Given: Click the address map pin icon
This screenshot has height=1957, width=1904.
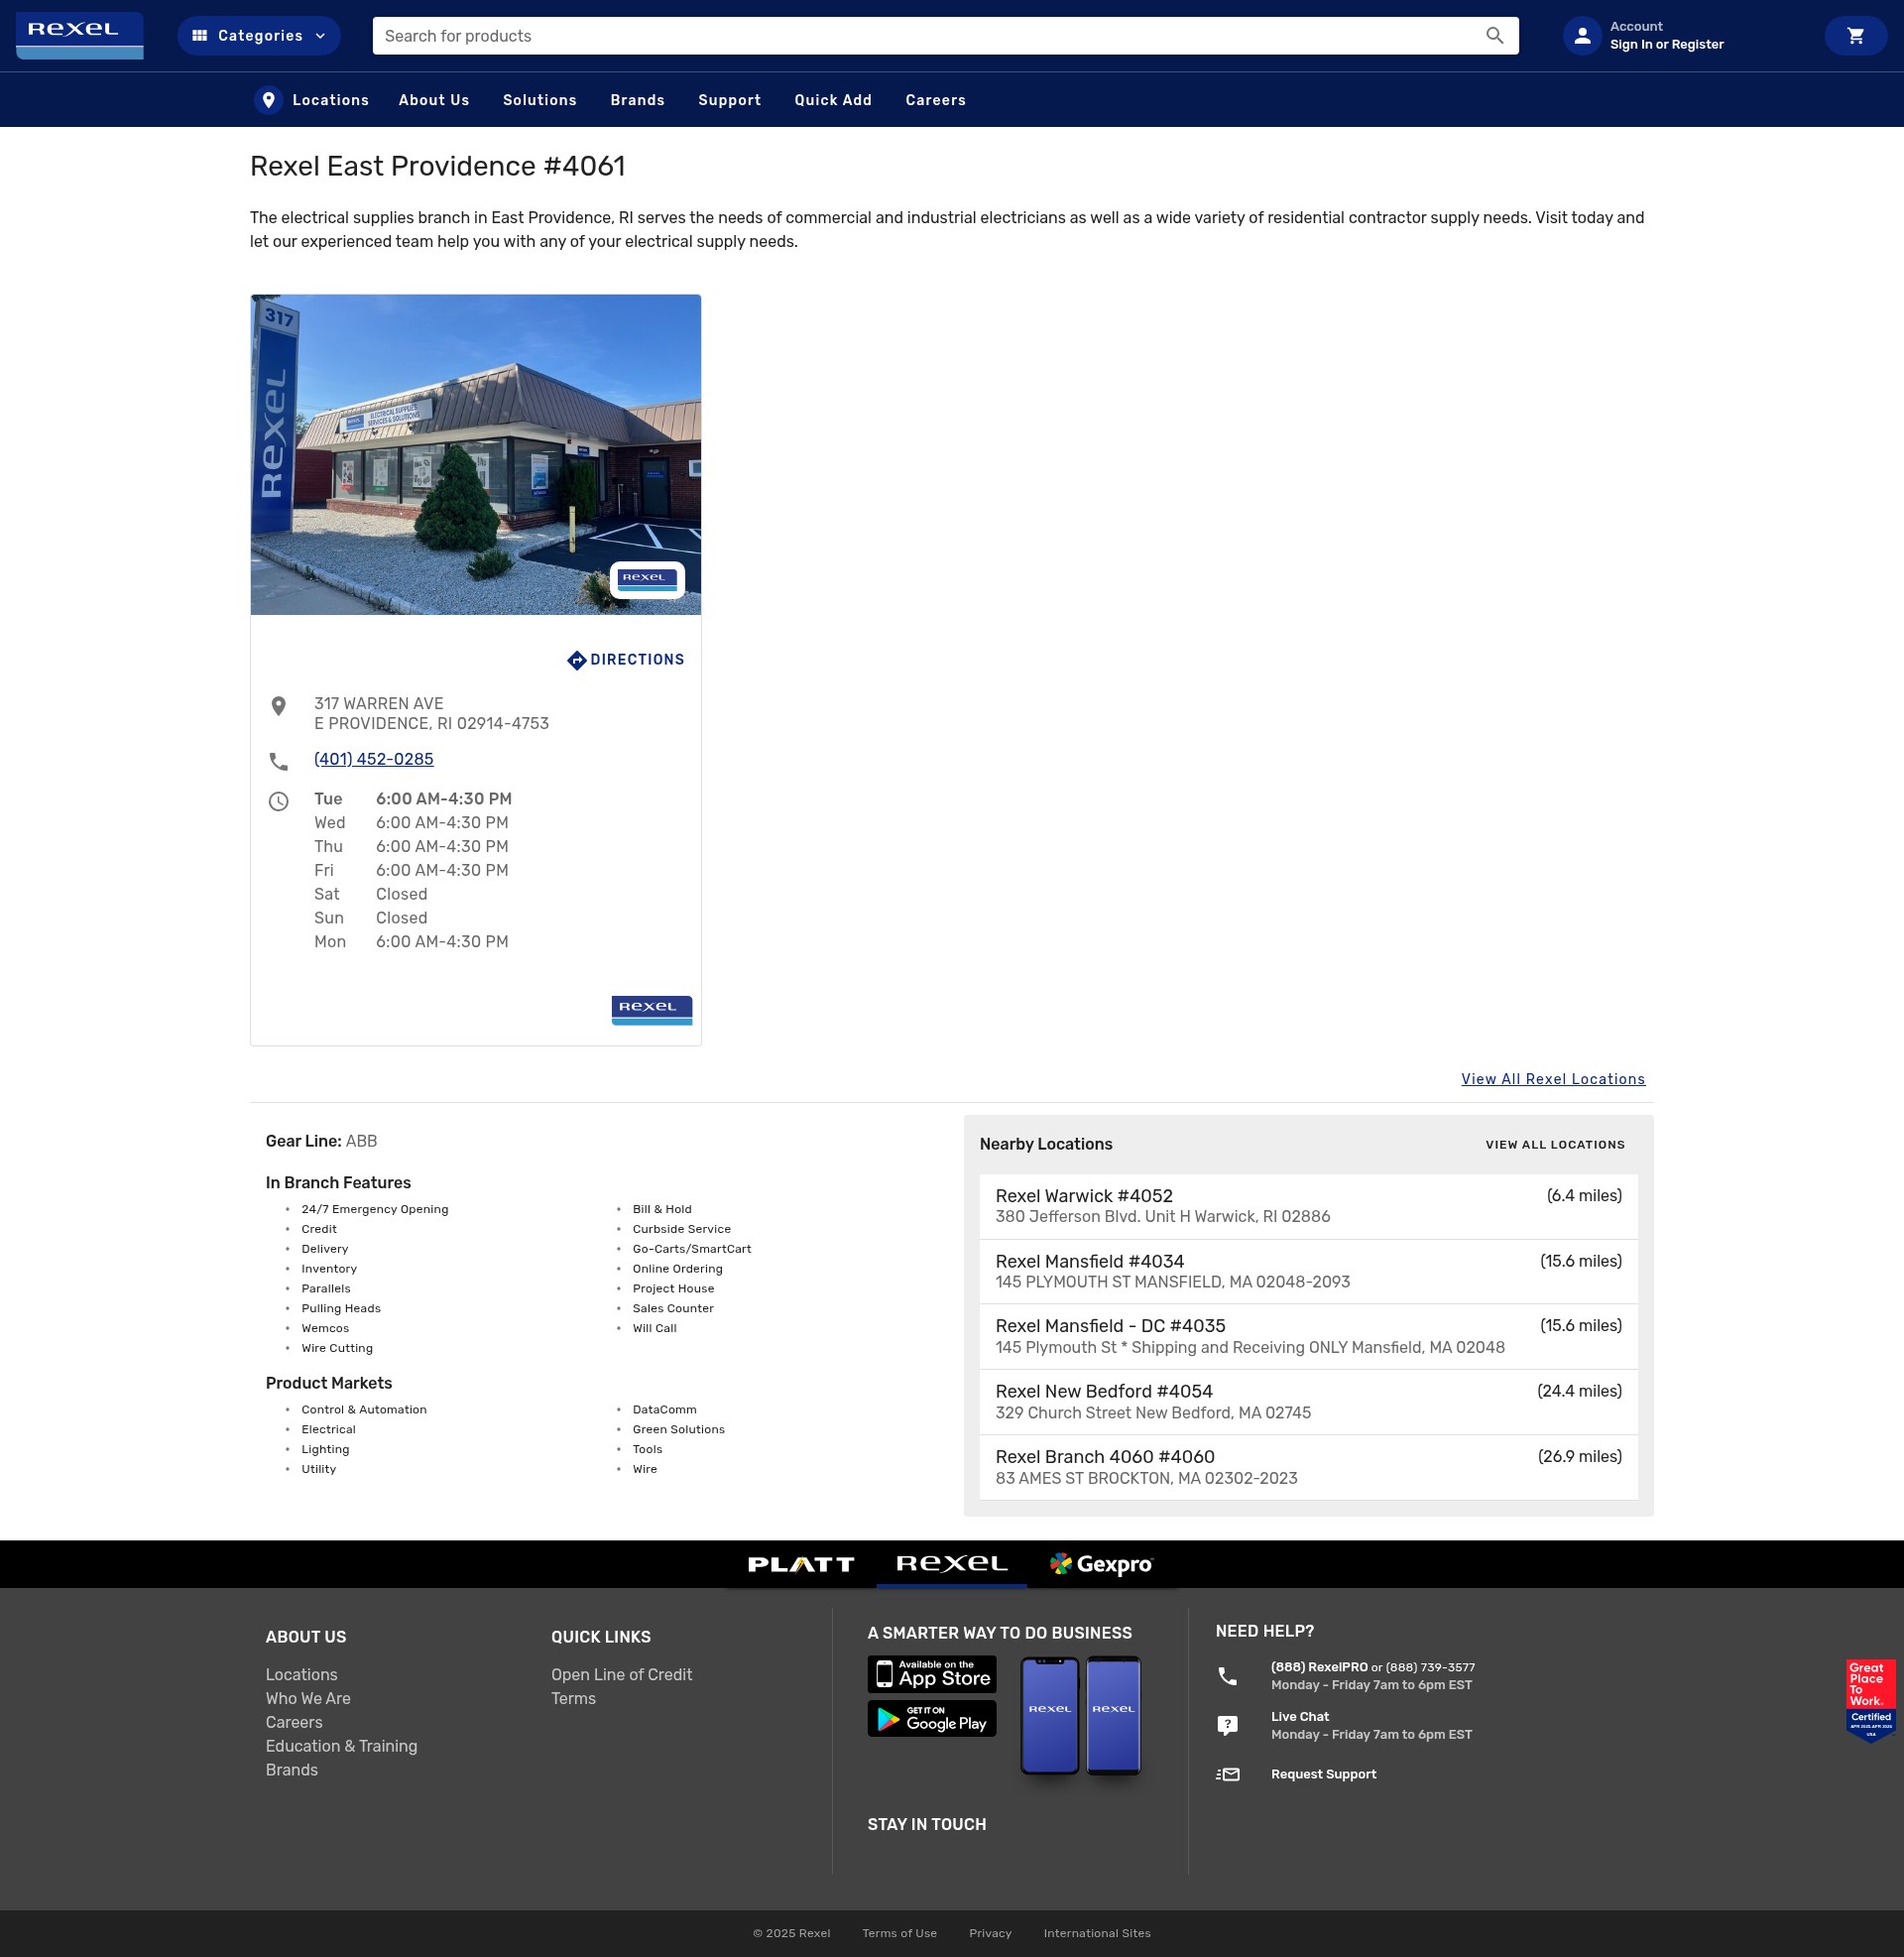Looking at the screenshot, I should coord(279,706).
